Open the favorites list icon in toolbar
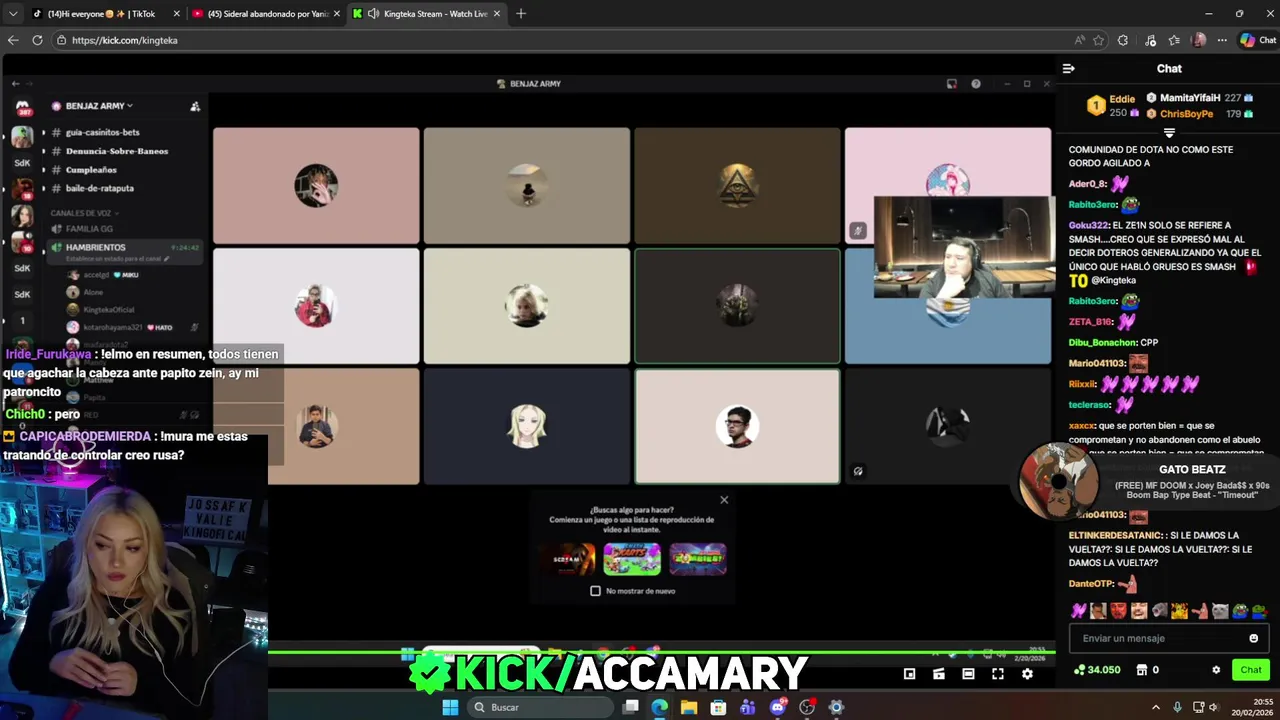1280x720 pixels. 1174,40
